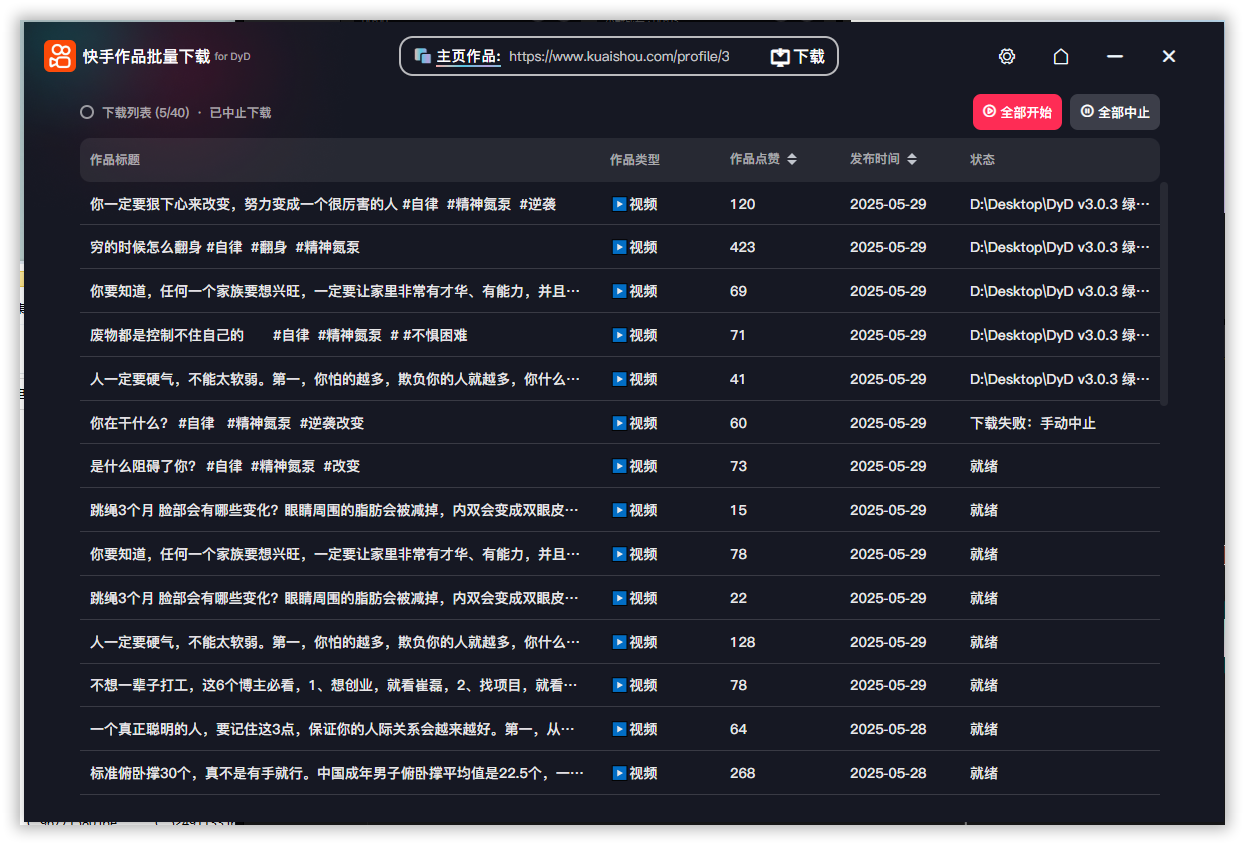Image resolution: width=1245 pixels, height=845 pixels.
Task: Click video icon in row with 22 likes
Action: [619, 598]
